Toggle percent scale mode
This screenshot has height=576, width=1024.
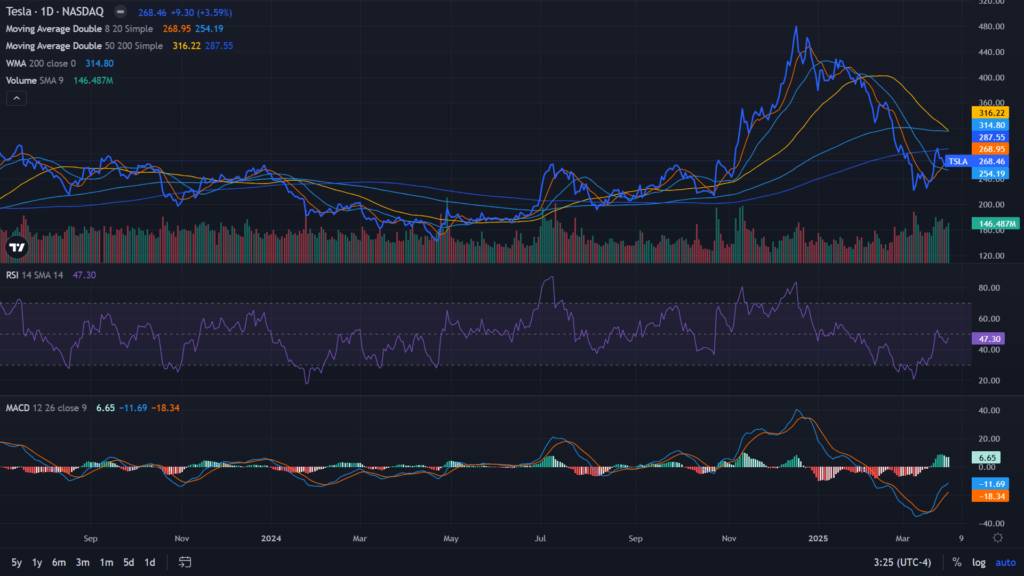[957, 562]
